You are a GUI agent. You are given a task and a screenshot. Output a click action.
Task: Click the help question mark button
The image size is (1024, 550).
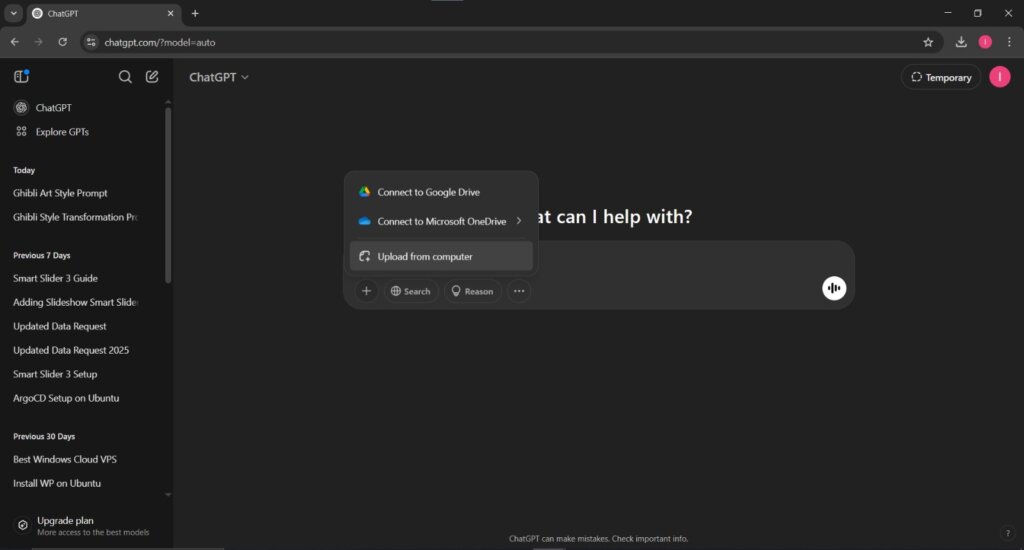(x=1008, y=533)
